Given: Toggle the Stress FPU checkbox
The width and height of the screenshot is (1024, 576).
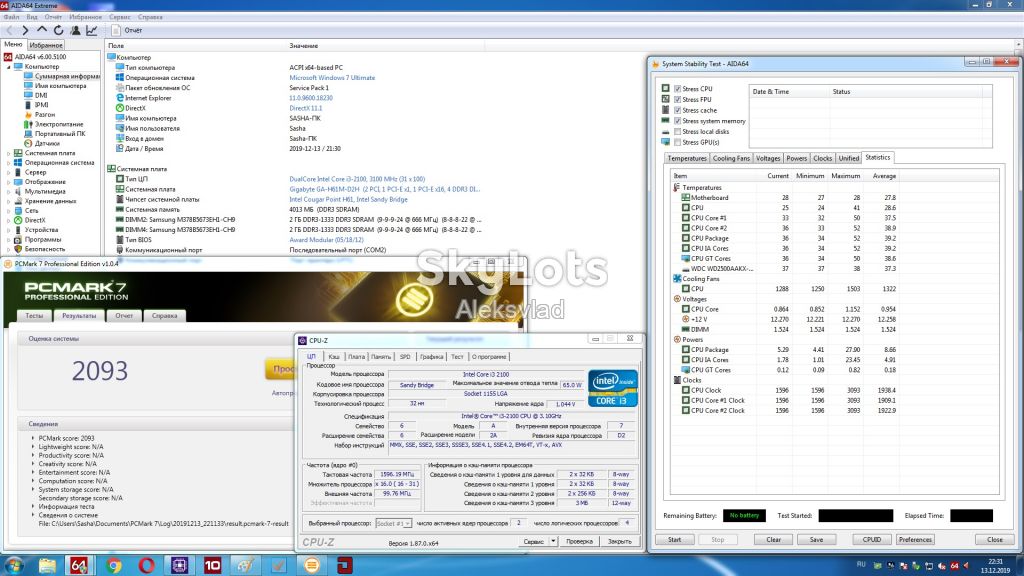Looking at the screenshot, I should click(678, 99).
